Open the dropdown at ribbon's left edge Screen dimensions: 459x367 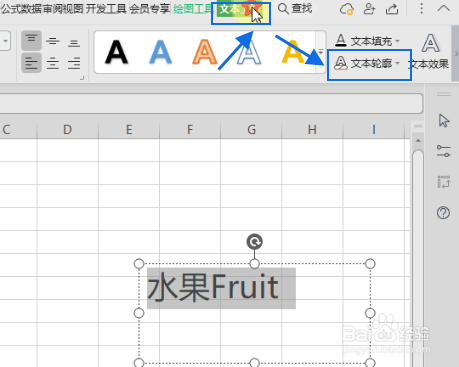(x=5, y=41)
